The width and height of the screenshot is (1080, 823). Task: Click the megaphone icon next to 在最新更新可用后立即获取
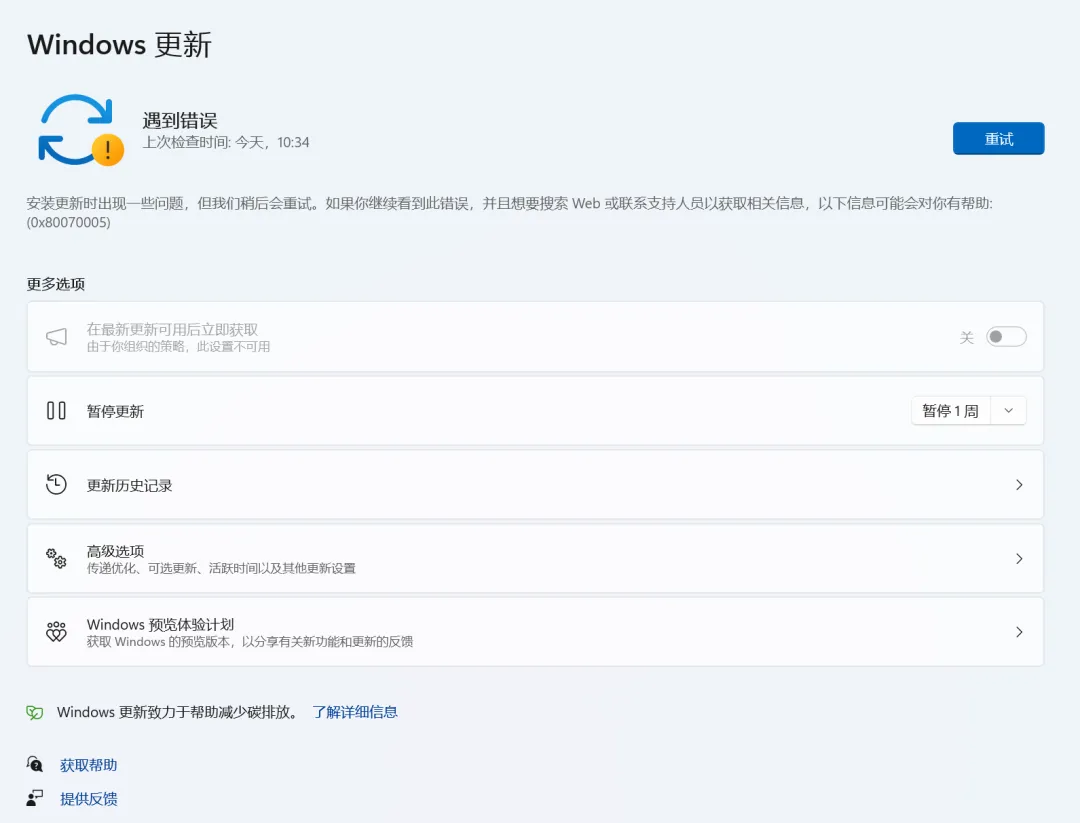55,336
